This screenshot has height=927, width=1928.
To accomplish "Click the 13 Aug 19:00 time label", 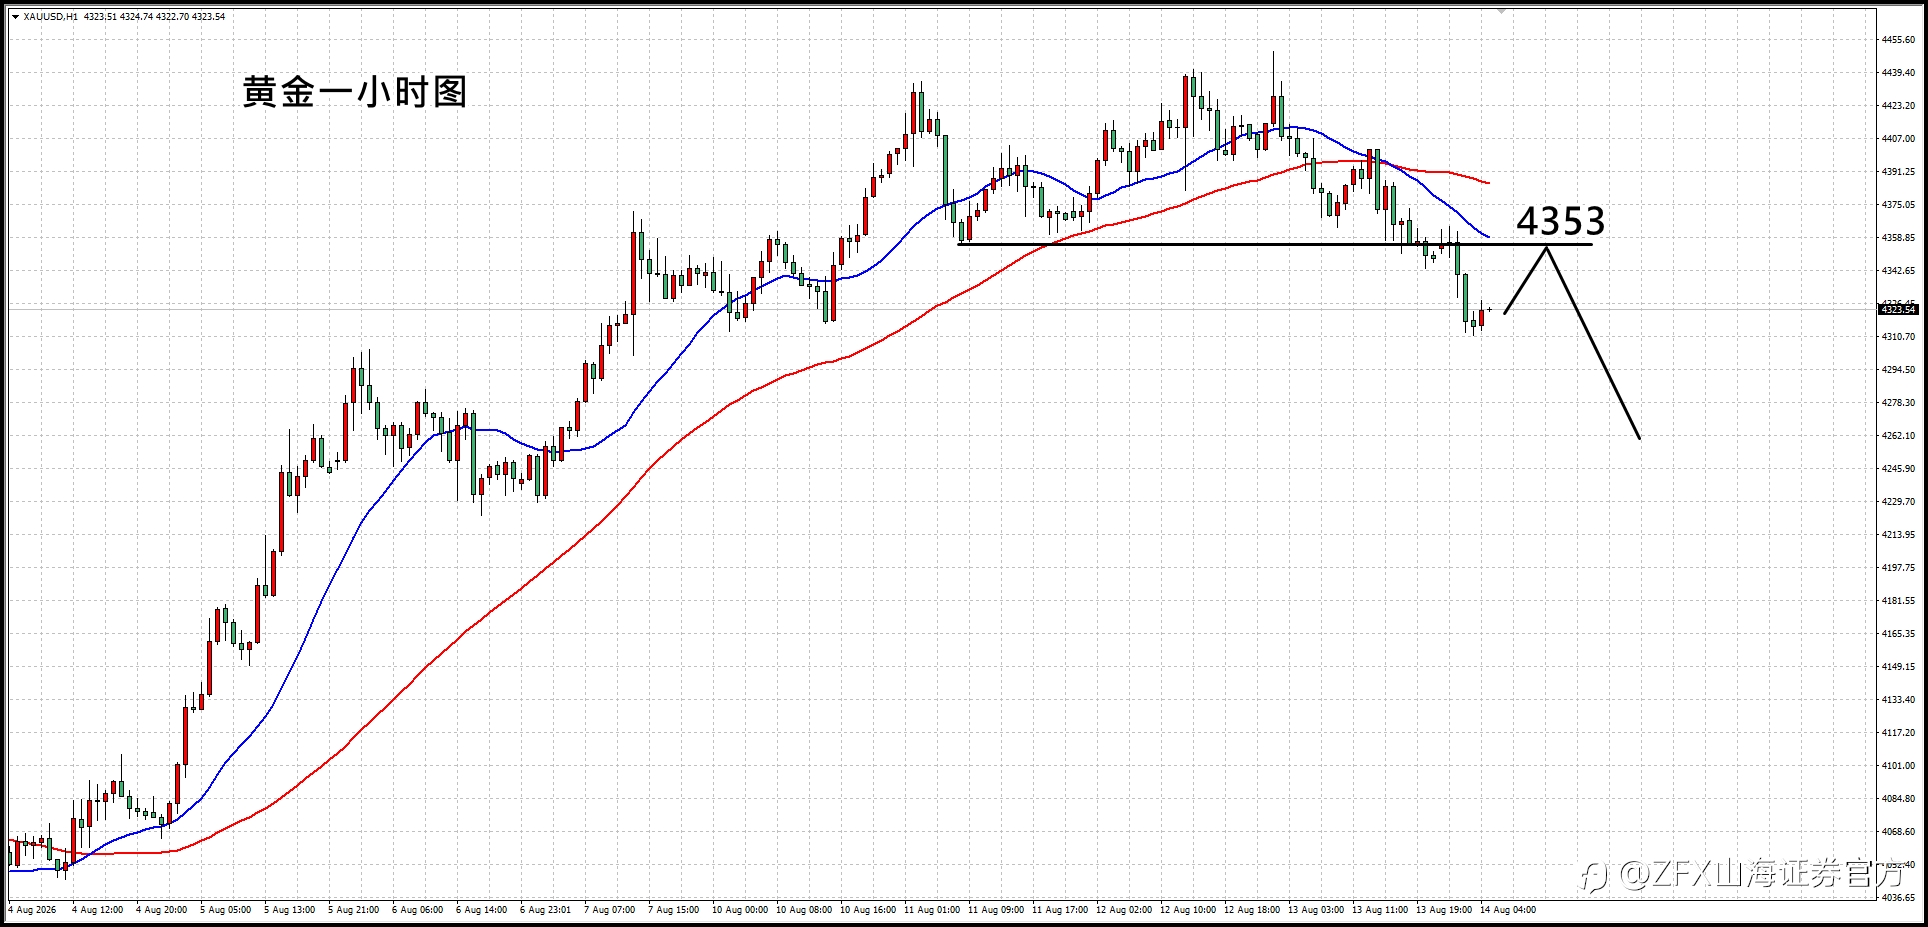I will (x=1444, y=910).
